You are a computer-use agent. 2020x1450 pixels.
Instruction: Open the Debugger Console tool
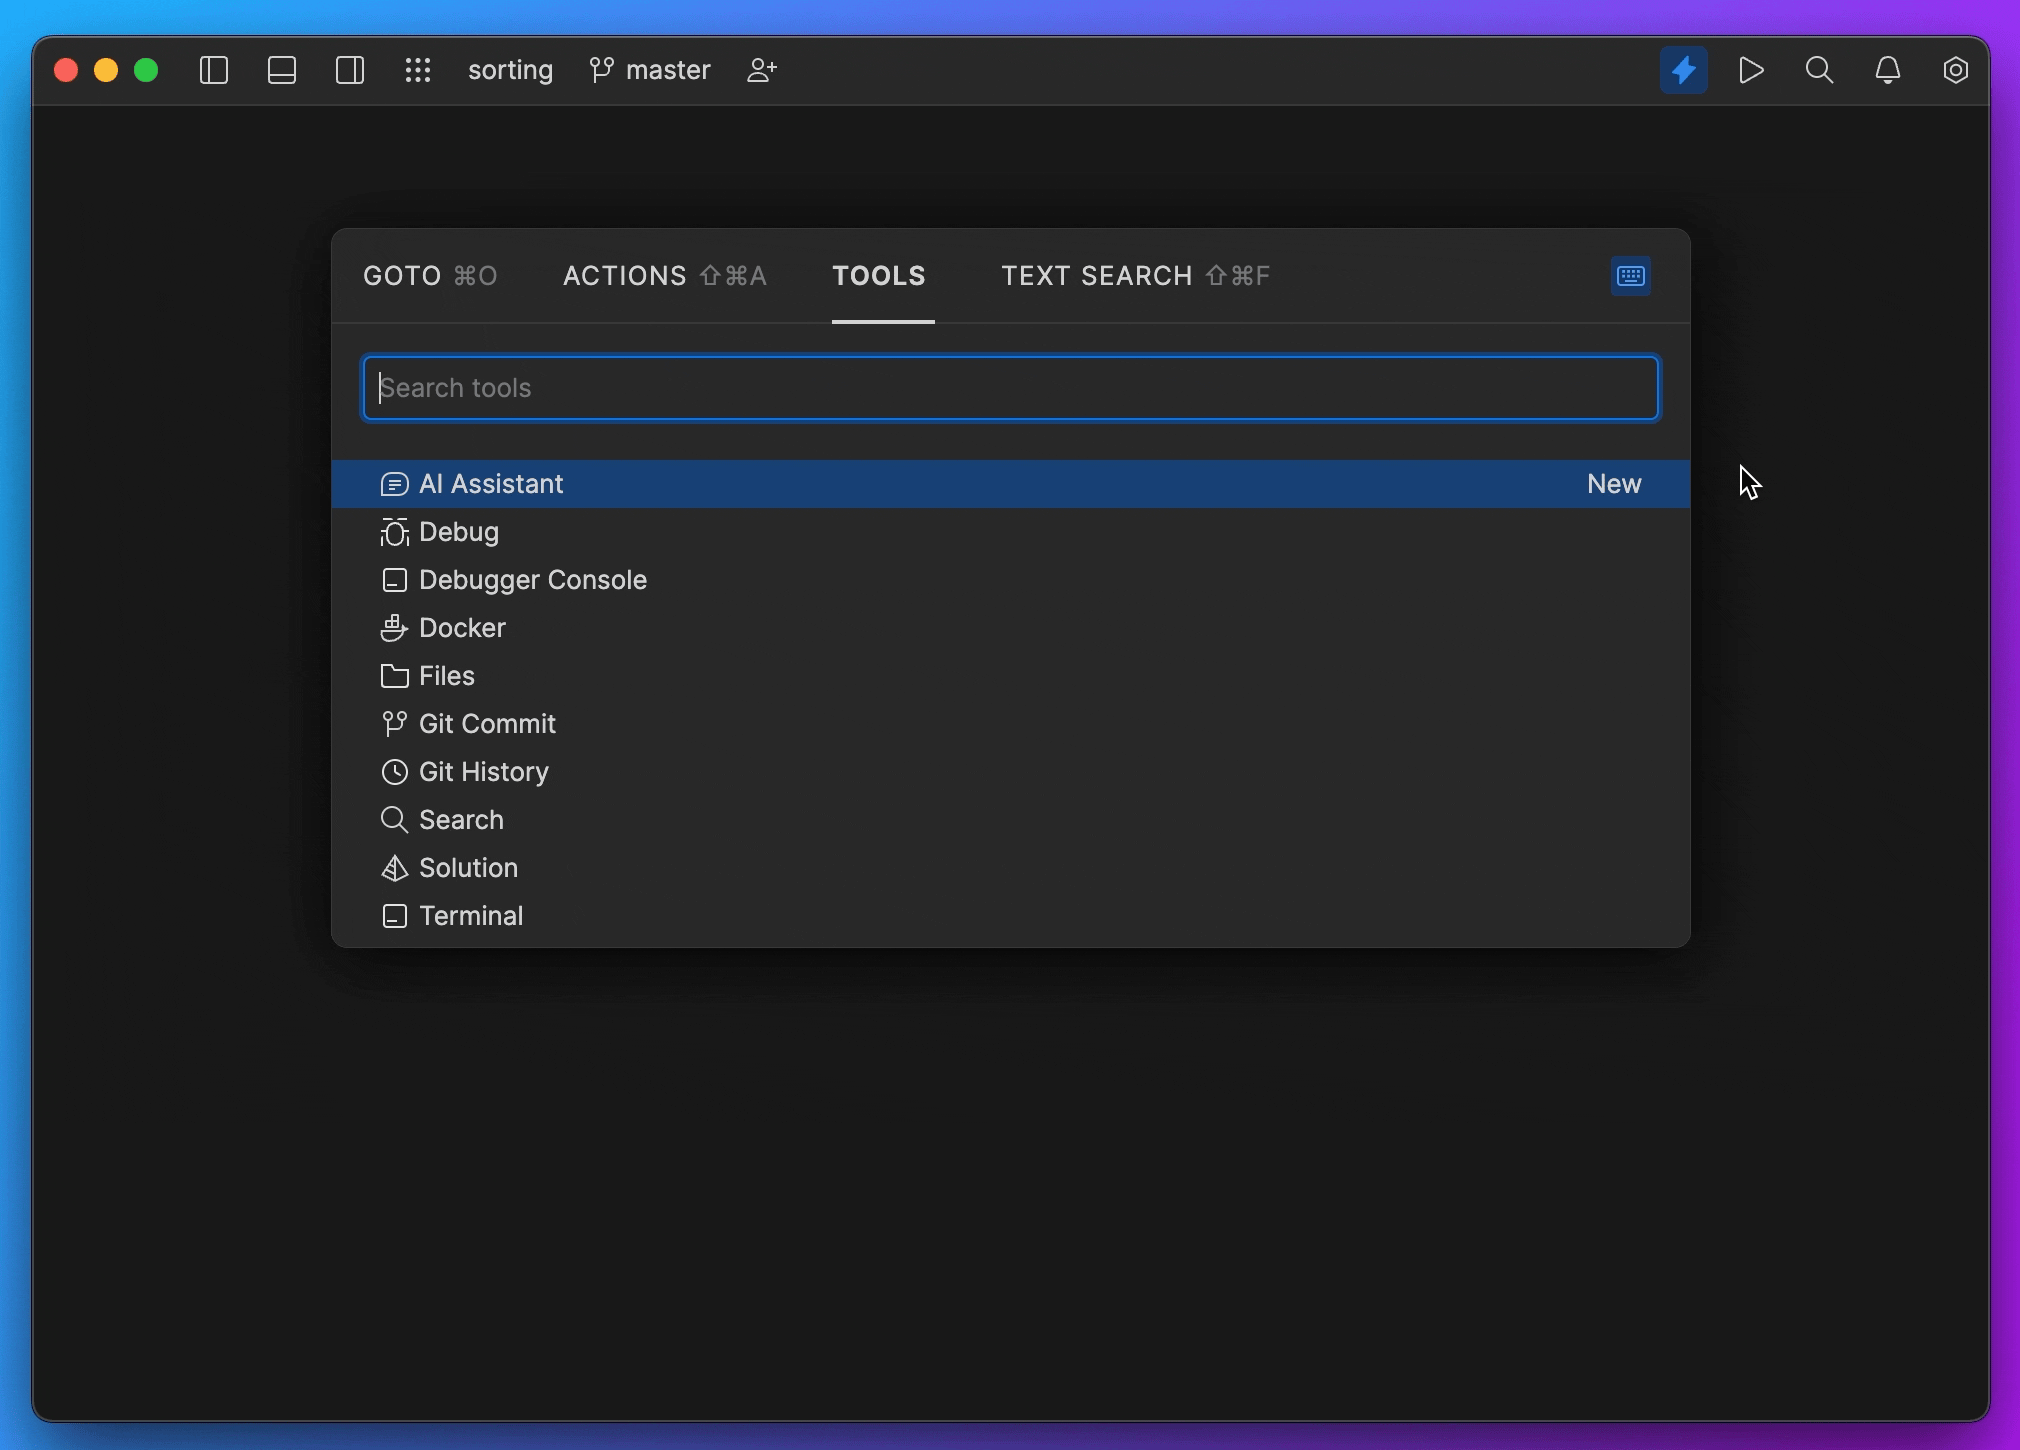[x=533, y=578]
